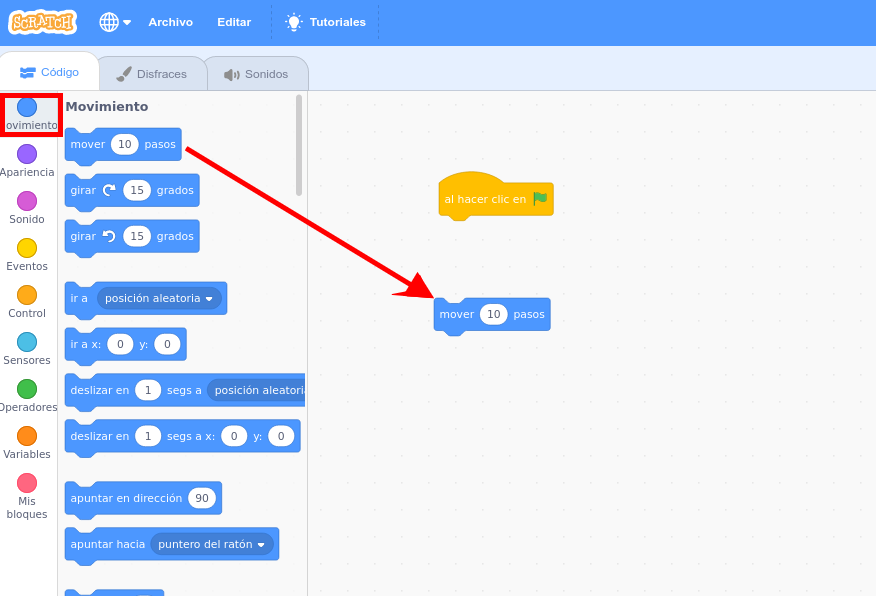This screenshot has height=596, width=876.
Task: Open the globe language selector
Action: point(115,22)
